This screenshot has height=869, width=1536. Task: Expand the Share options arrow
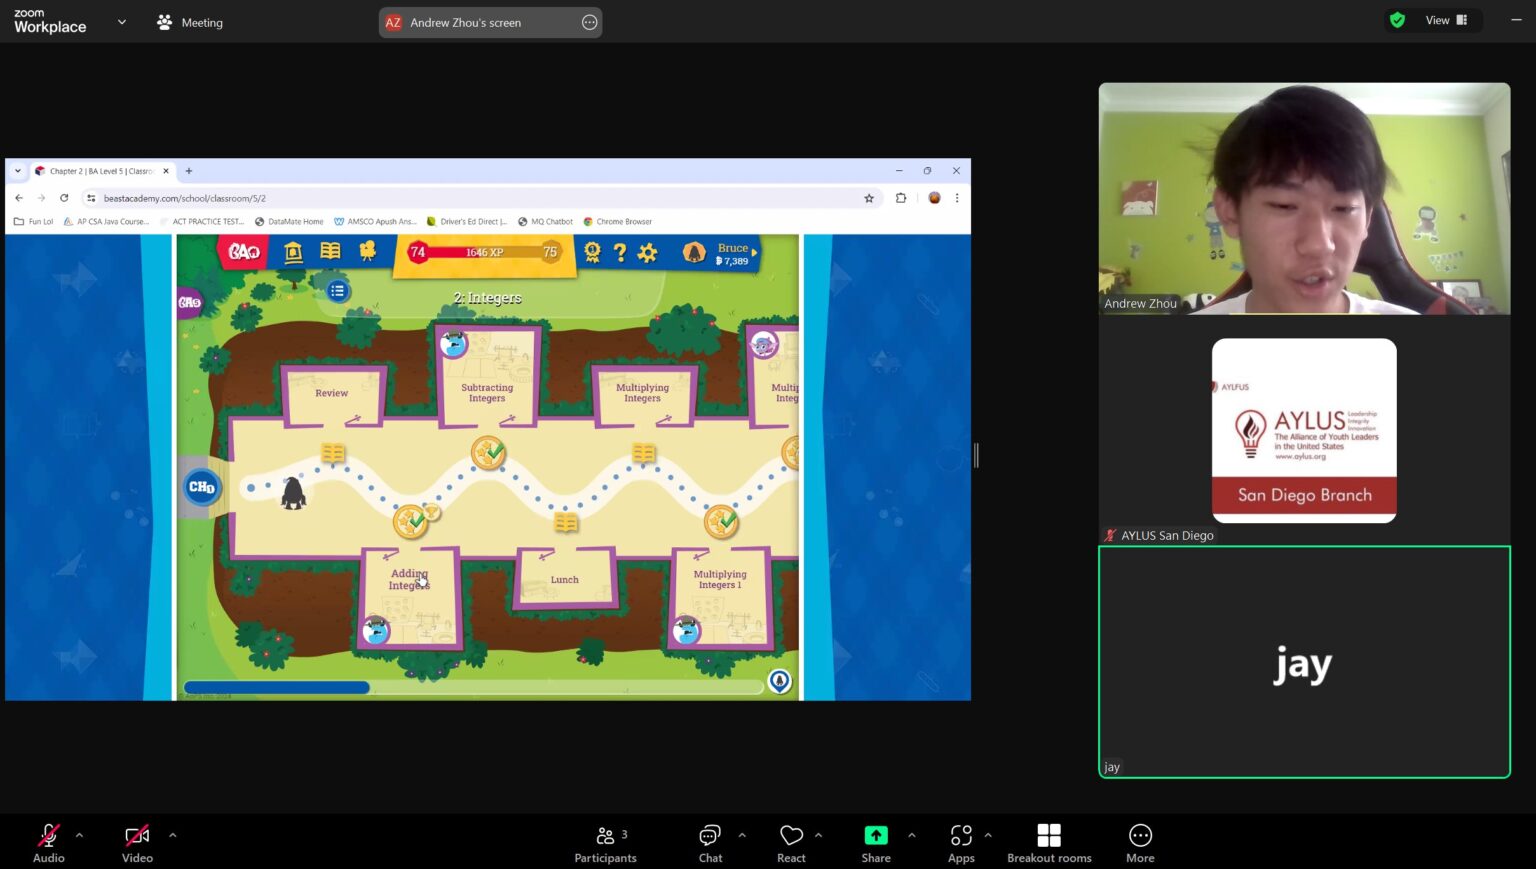tap(911, 834)
